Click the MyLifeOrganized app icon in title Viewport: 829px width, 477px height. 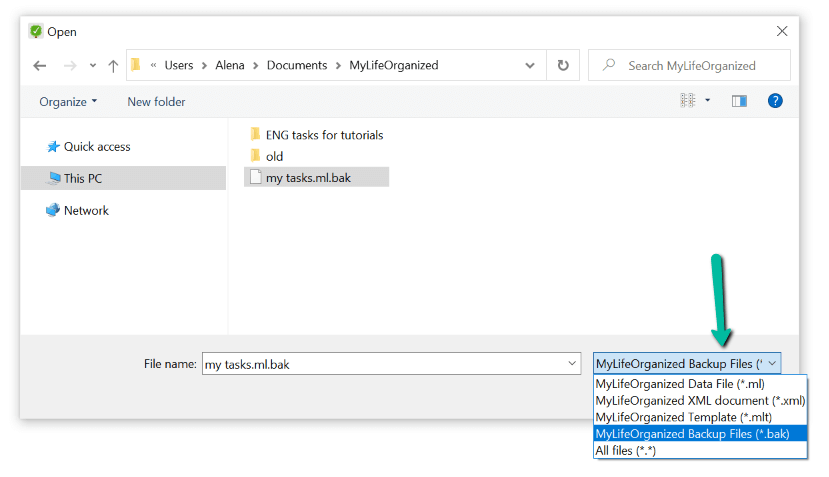point(36,31)
